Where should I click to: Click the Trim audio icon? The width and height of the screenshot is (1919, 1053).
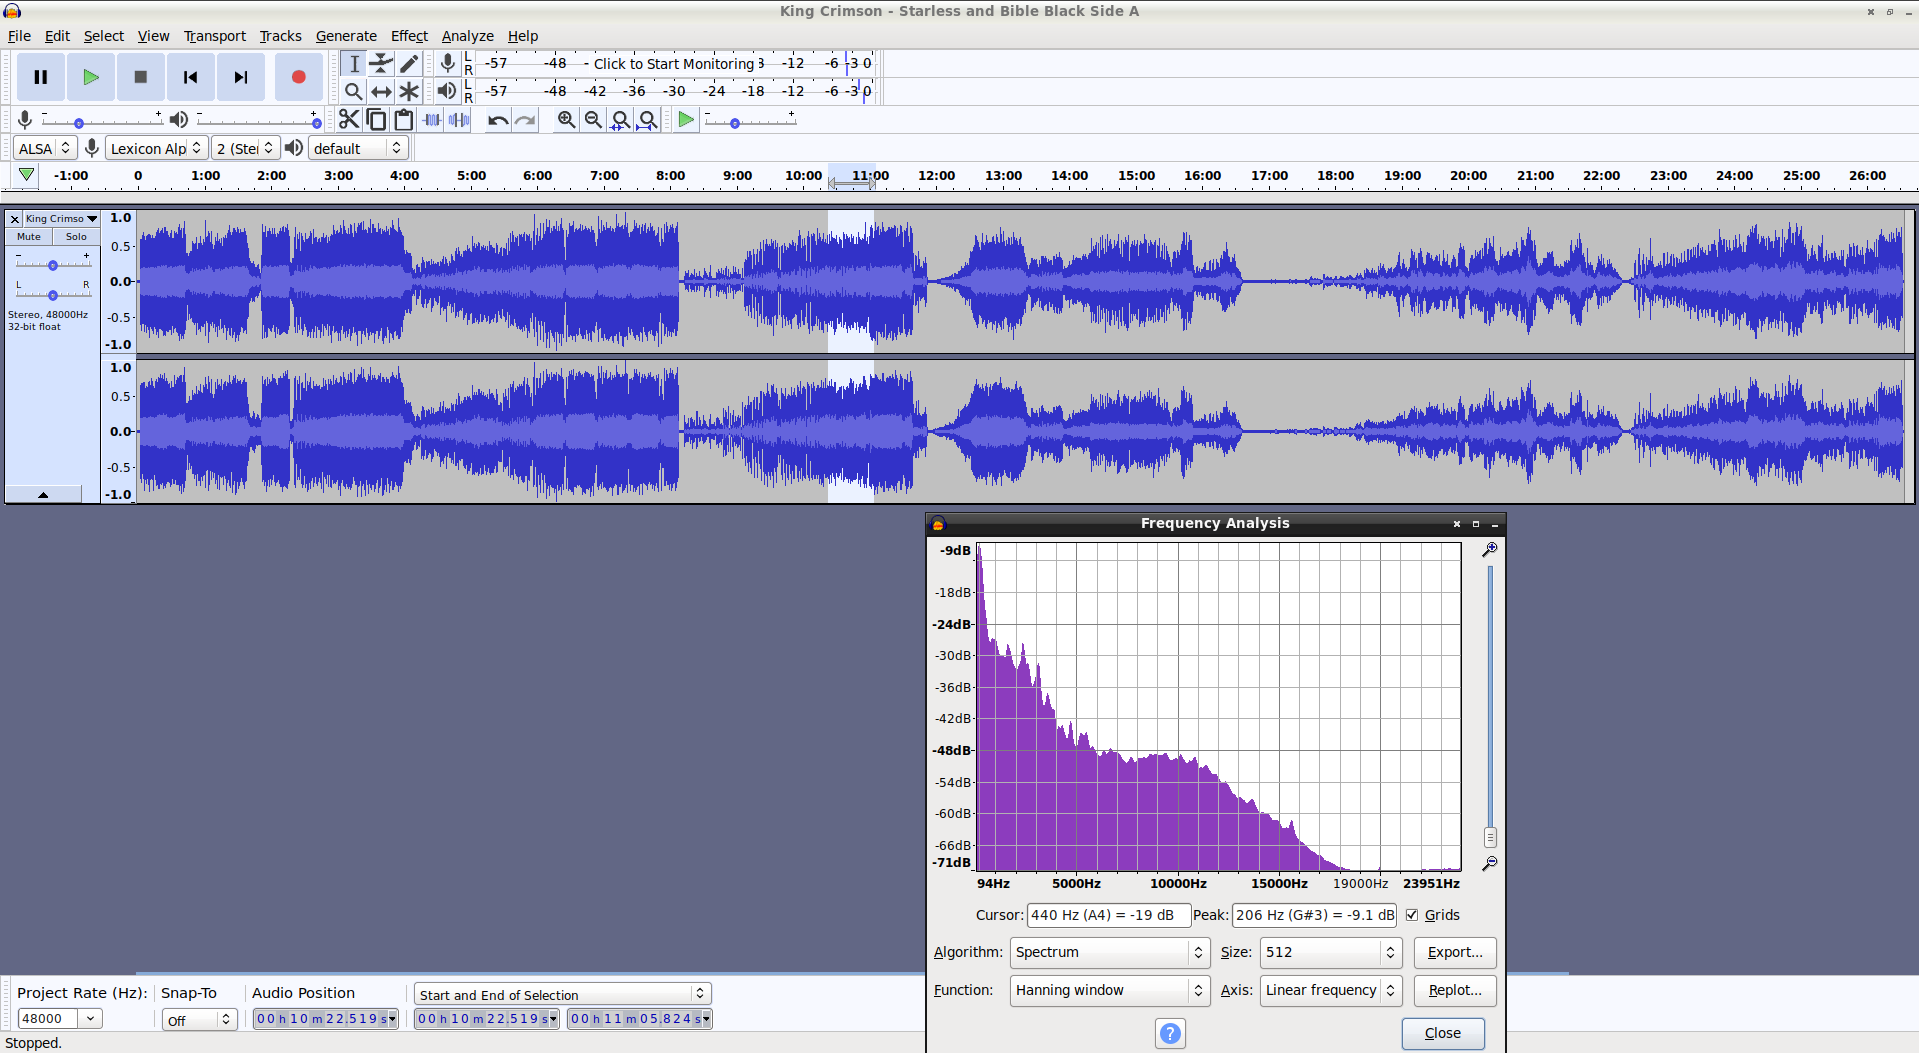[x=432, y=120]
